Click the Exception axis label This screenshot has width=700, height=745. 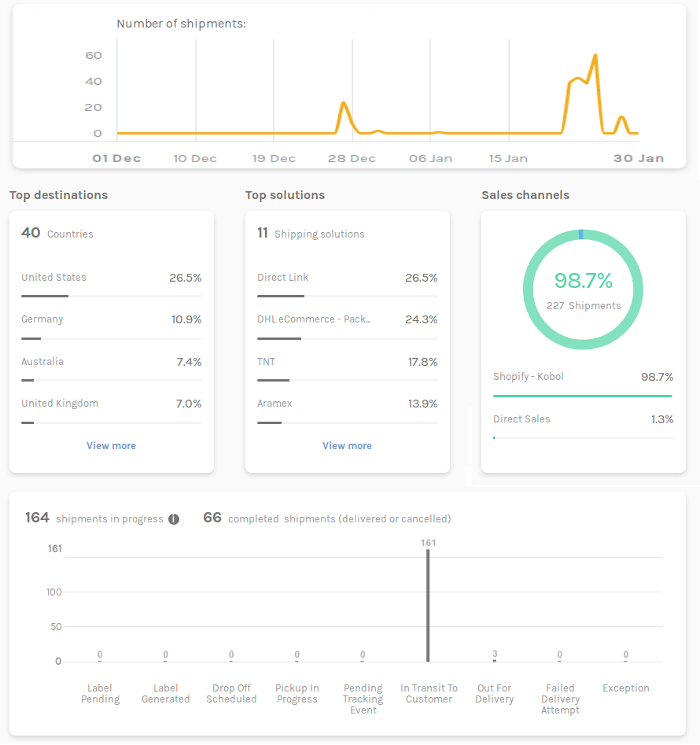626,688
